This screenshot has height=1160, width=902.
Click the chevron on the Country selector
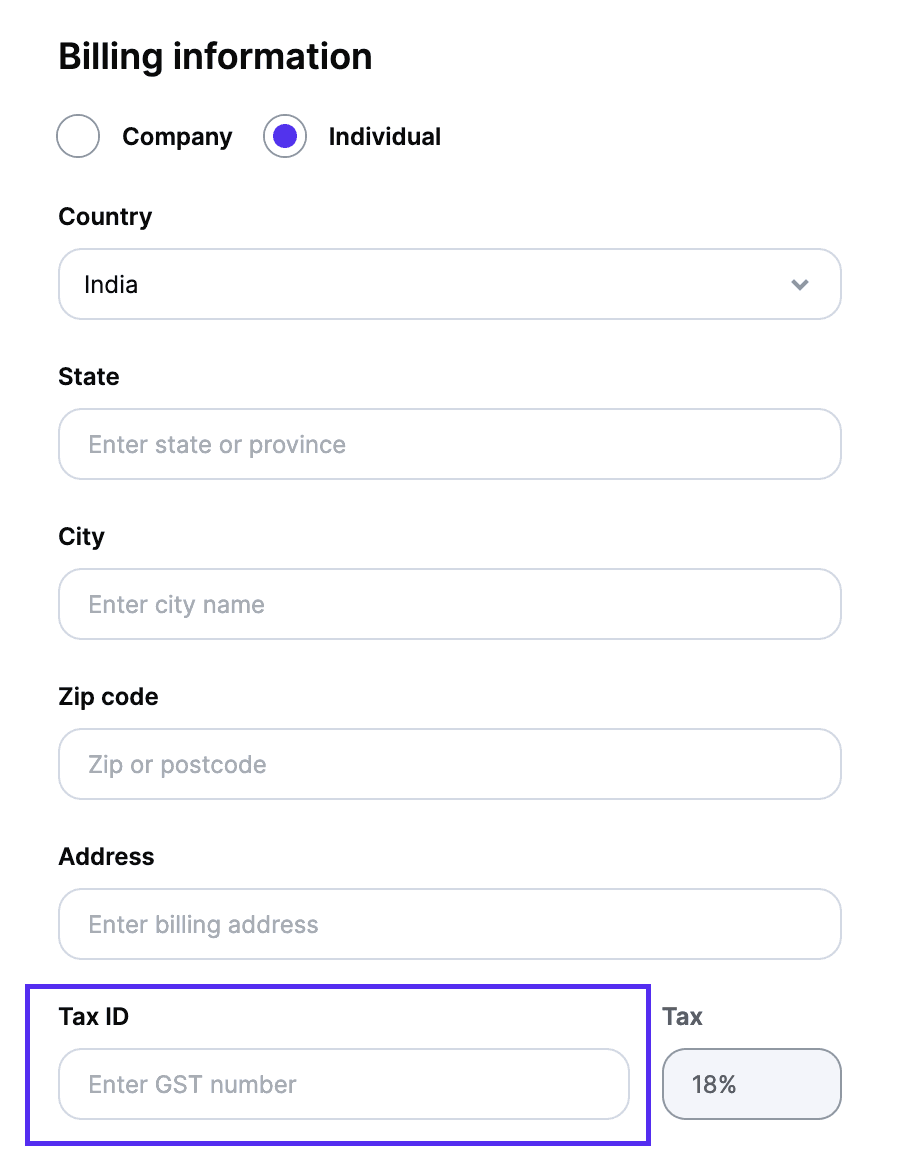(799, 284)
